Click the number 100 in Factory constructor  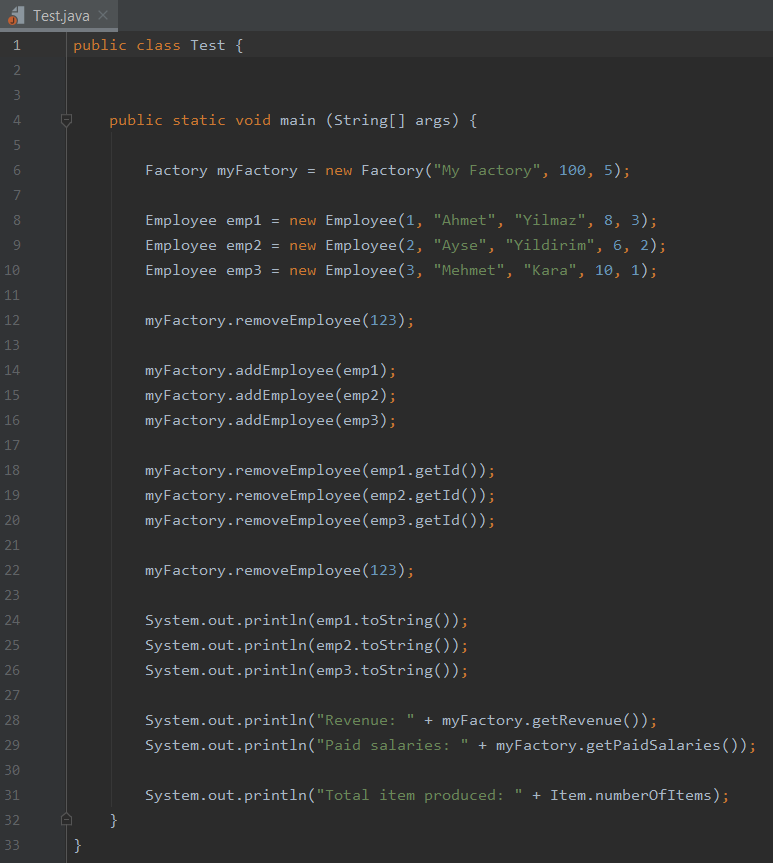pyautogui.click(x=572, y=170)
